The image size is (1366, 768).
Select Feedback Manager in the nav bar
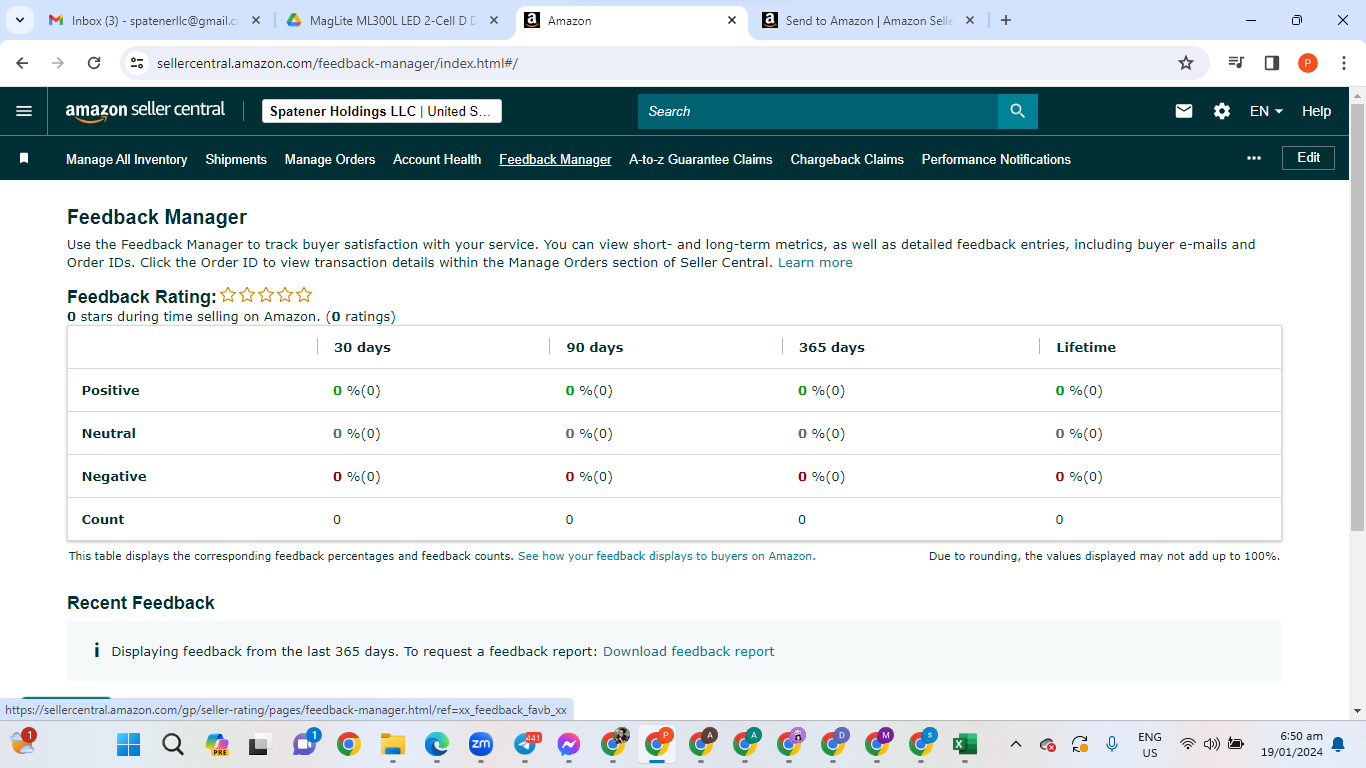(x=555, y=159)
